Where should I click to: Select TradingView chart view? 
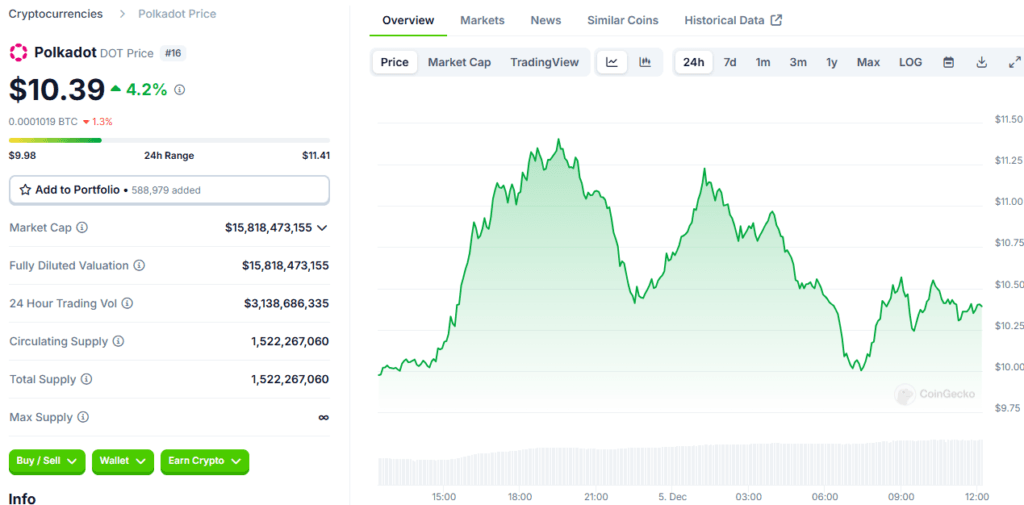click(545, 62)
